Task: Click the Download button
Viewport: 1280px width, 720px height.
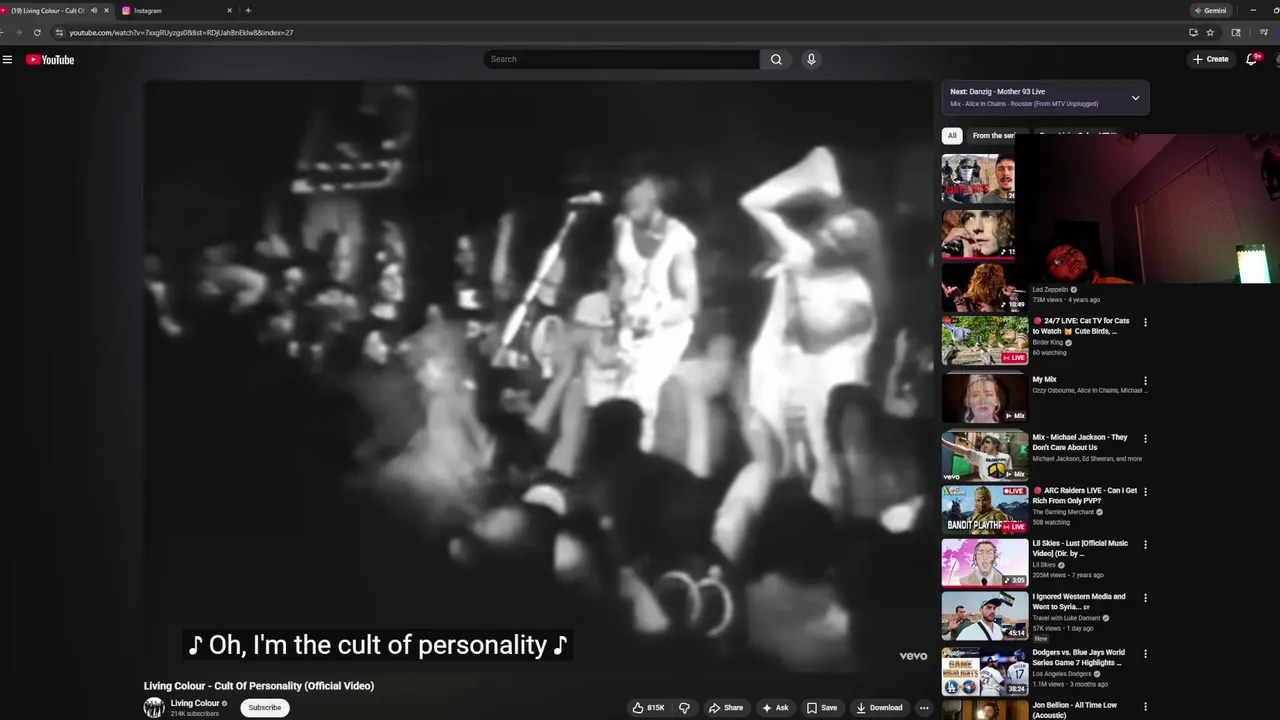Action: coord(879,708)
